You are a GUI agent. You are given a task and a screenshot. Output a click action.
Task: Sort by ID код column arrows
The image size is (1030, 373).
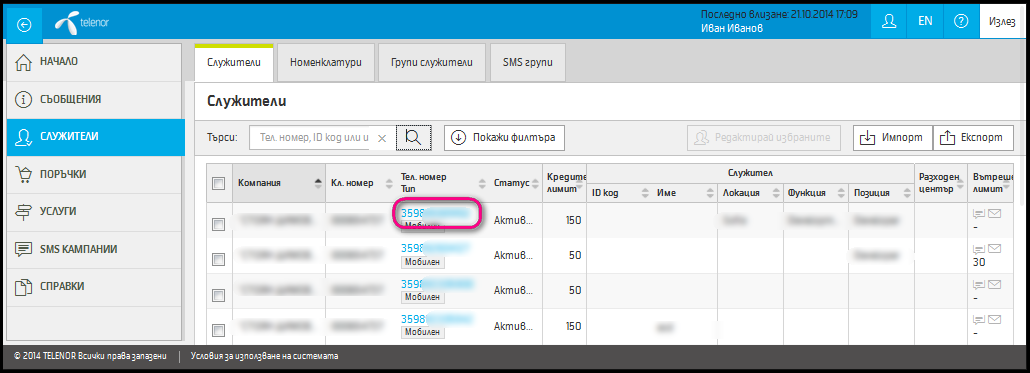[644, 193]
